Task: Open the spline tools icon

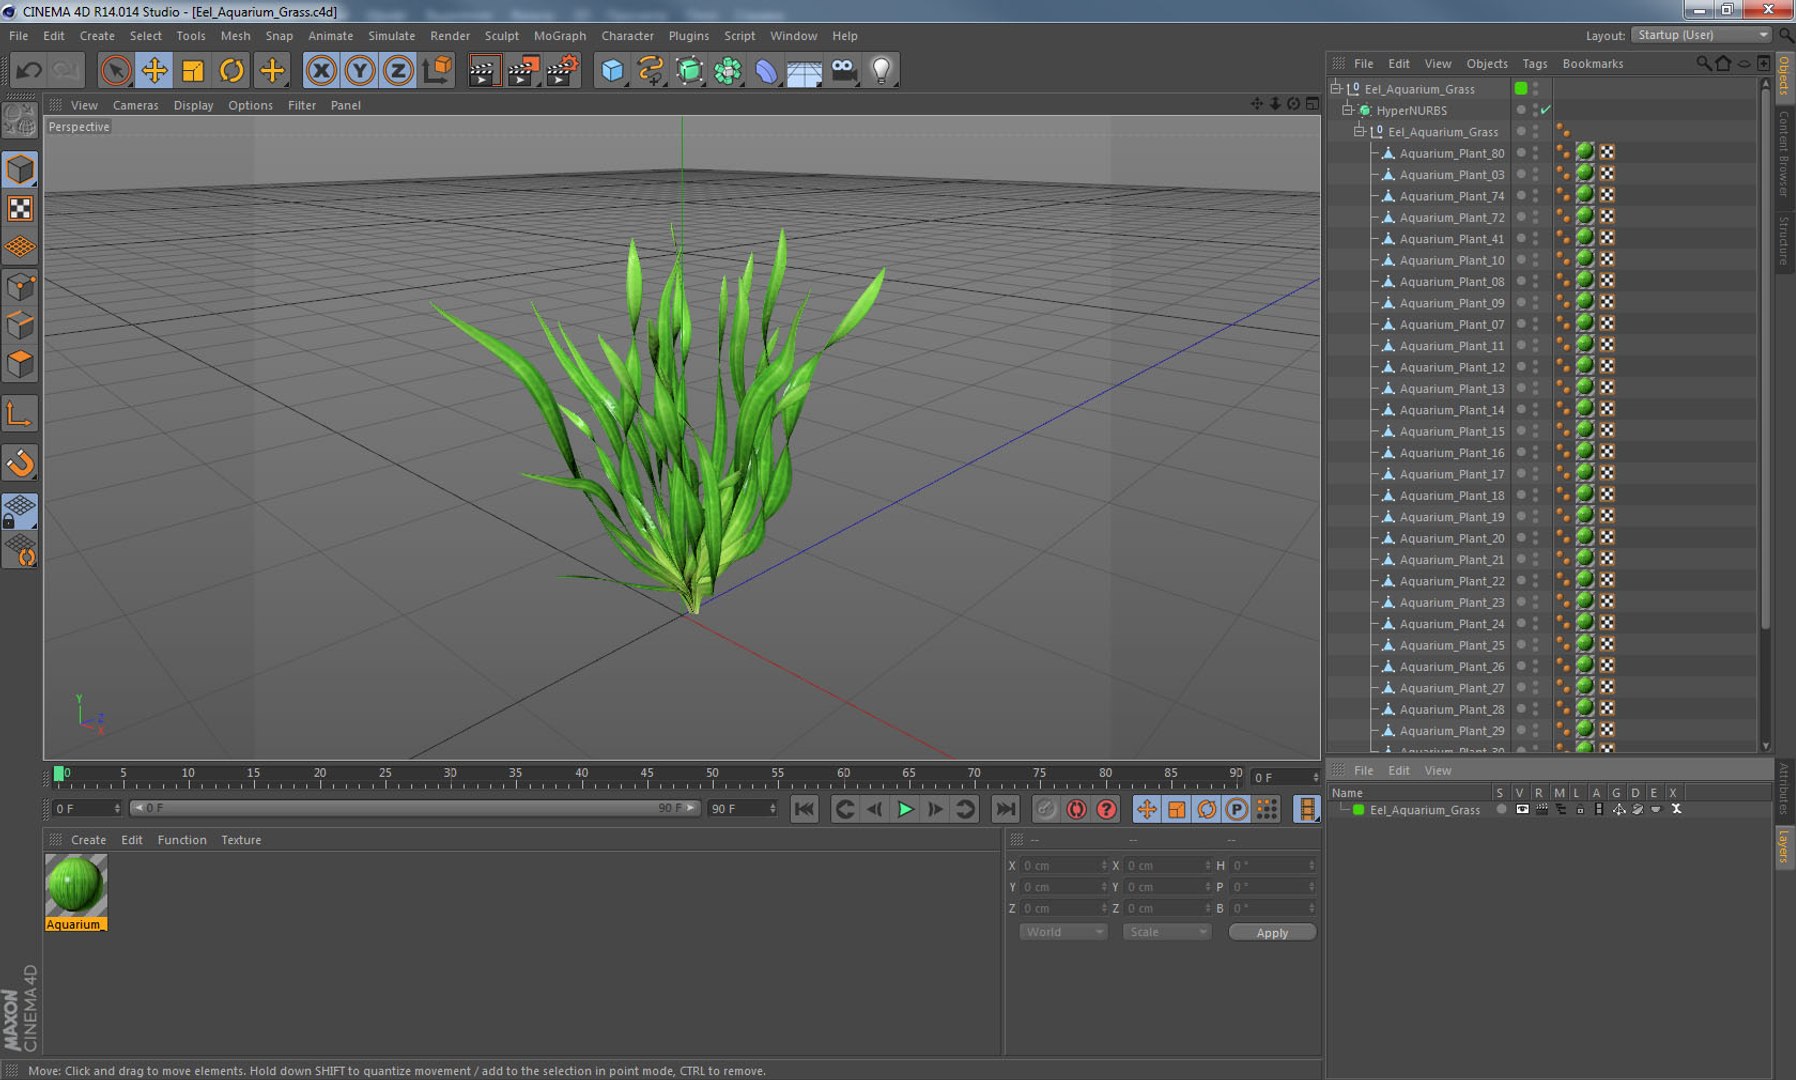Action: point(650,70)
